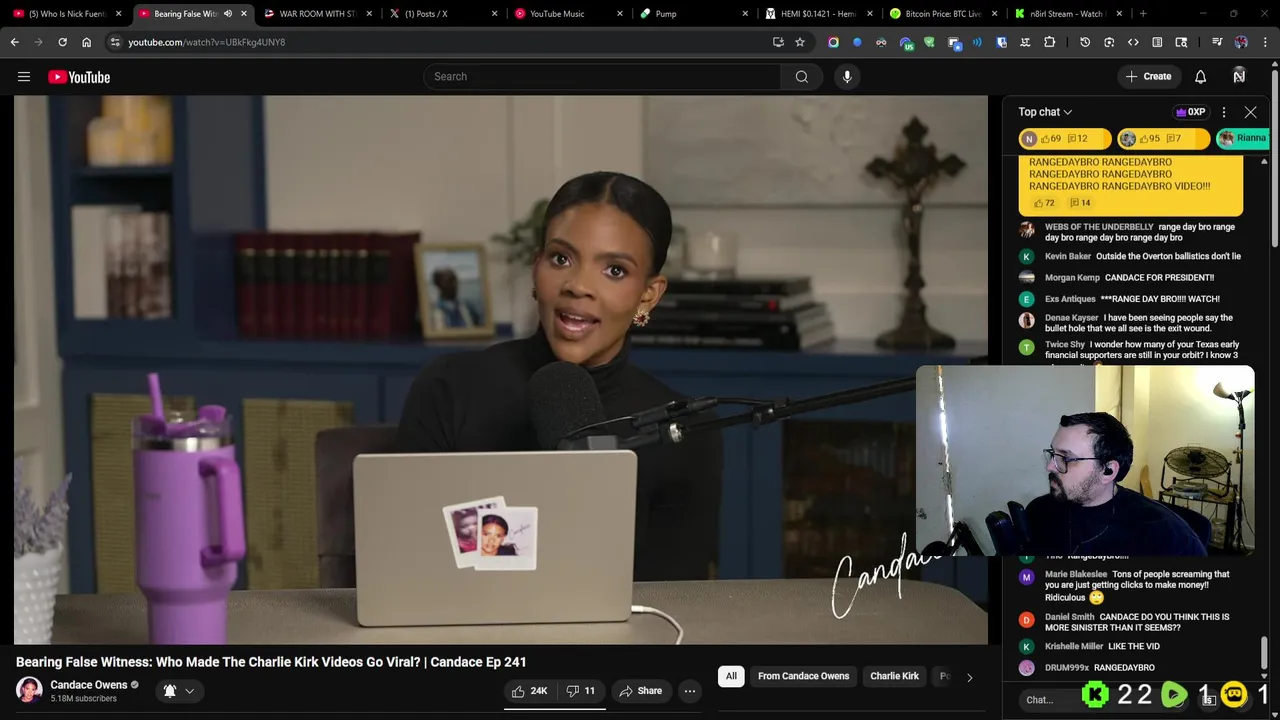
Task: Open the code brackets extension icon
Action: point(1133,42)
